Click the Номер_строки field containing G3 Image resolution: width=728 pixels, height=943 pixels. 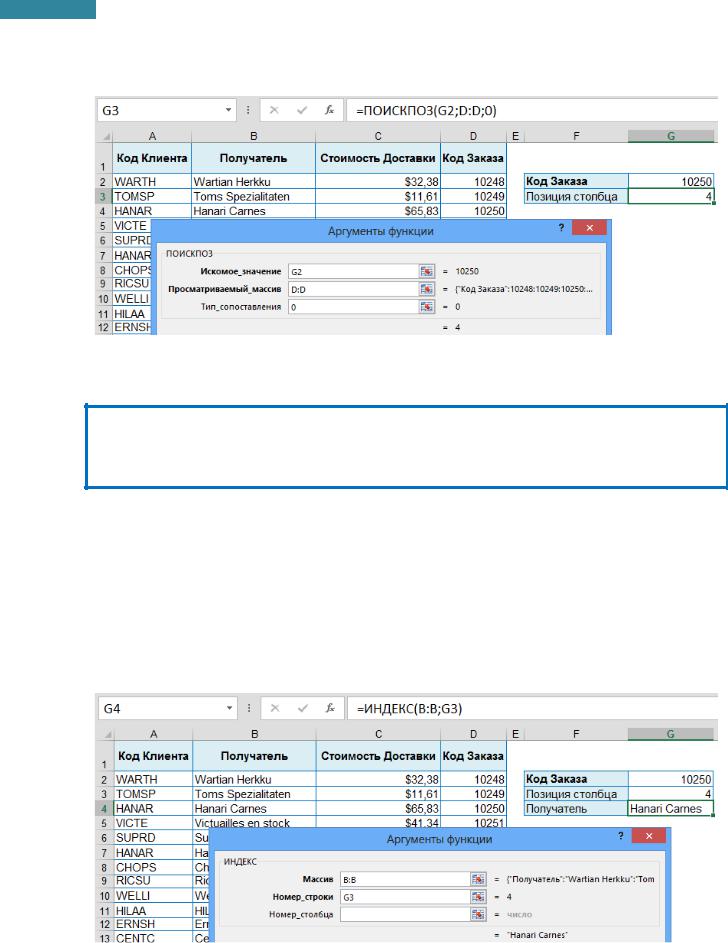(x=405, y=897)
